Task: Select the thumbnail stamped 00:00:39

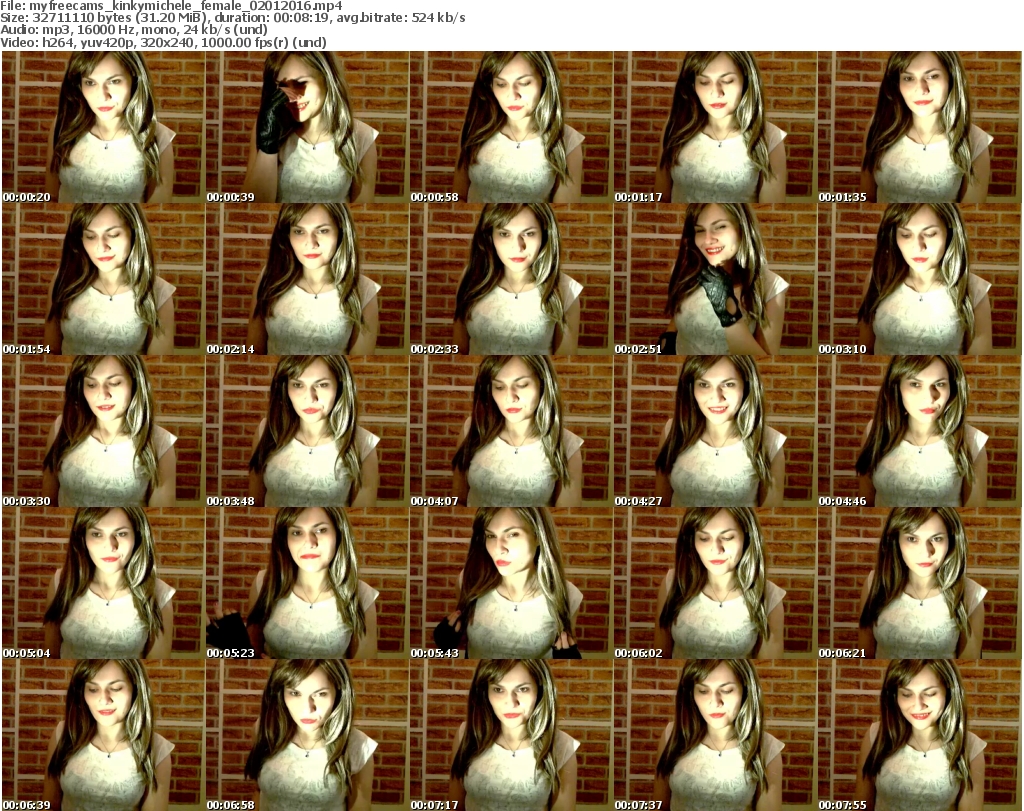Action: 308,127
